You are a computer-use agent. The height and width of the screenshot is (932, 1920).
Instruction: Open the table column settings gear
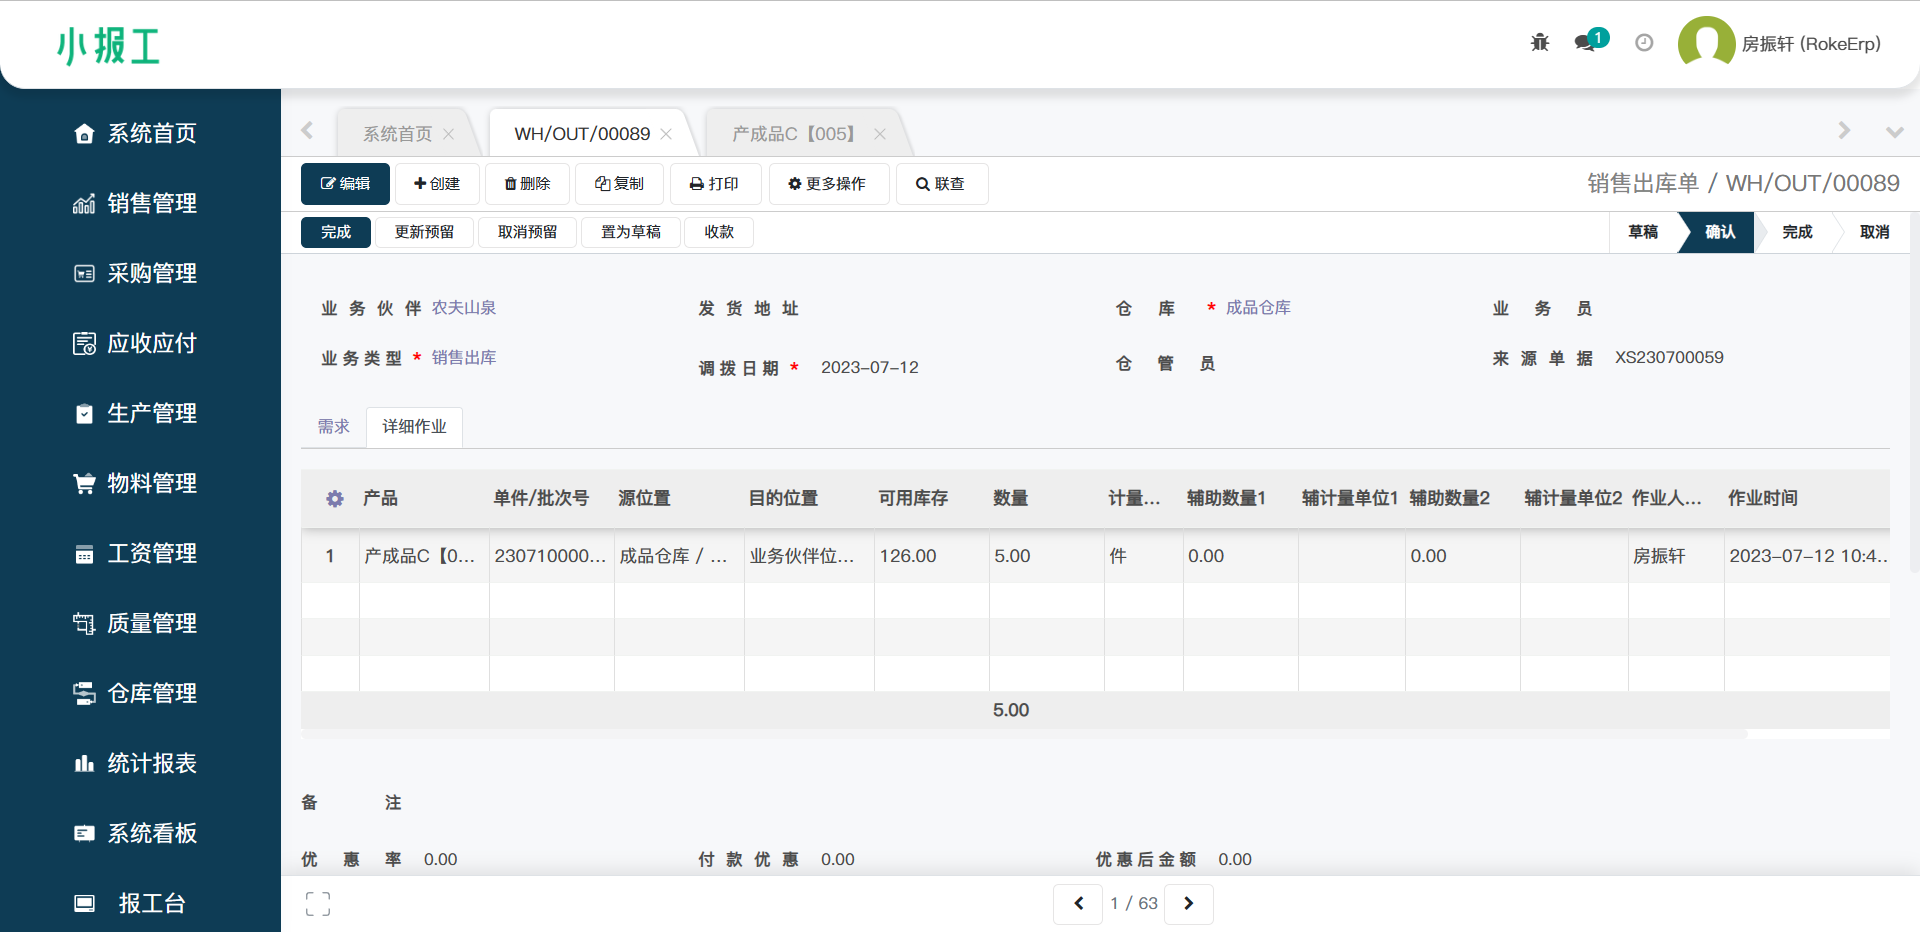(334, 499)
